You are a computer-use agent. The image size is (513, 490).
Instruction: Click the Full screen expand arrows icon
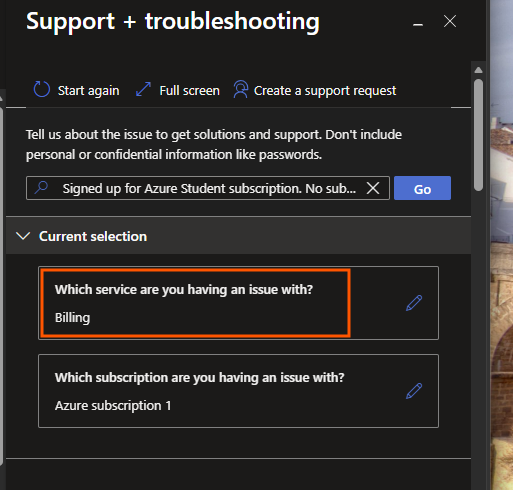[x=143, y=90]
